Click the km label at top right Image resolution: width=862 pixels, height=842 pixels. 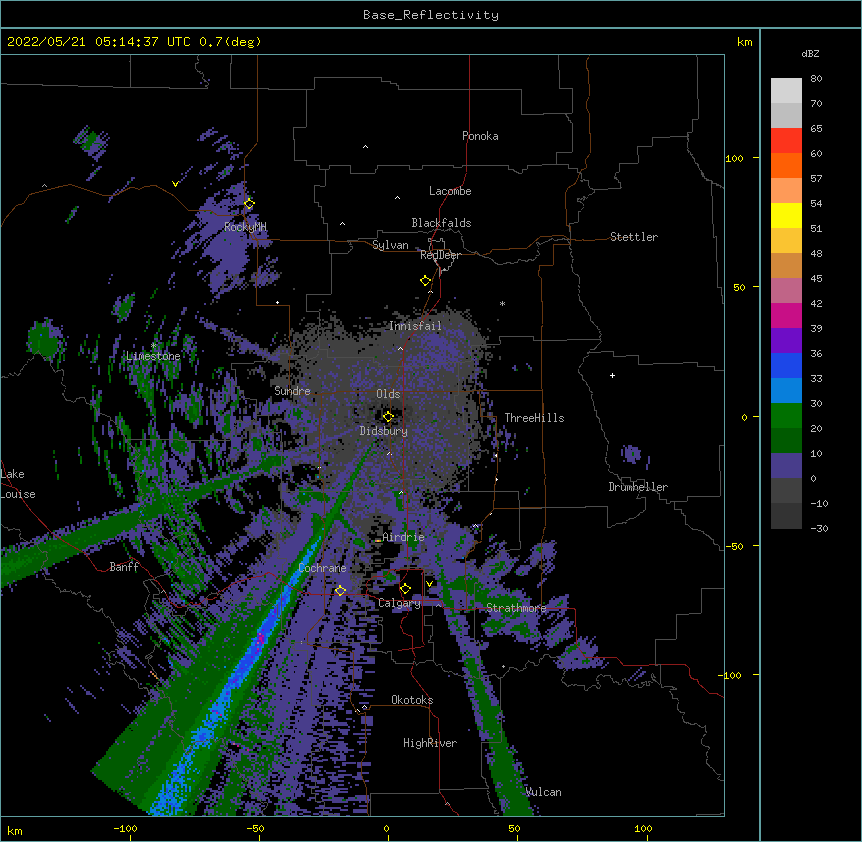(744, 42)
